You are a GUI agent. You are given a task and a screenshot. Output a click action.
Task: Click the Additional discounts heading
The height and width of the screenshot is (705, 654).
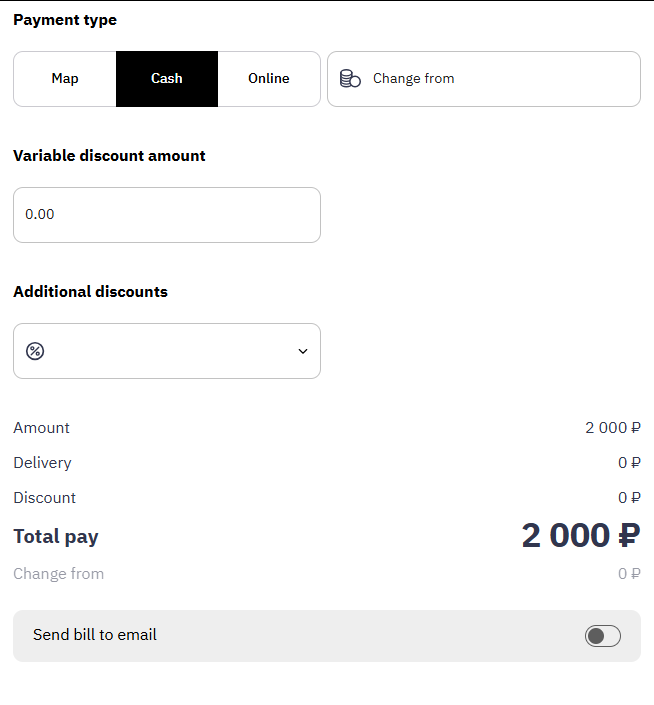(90, 292)
